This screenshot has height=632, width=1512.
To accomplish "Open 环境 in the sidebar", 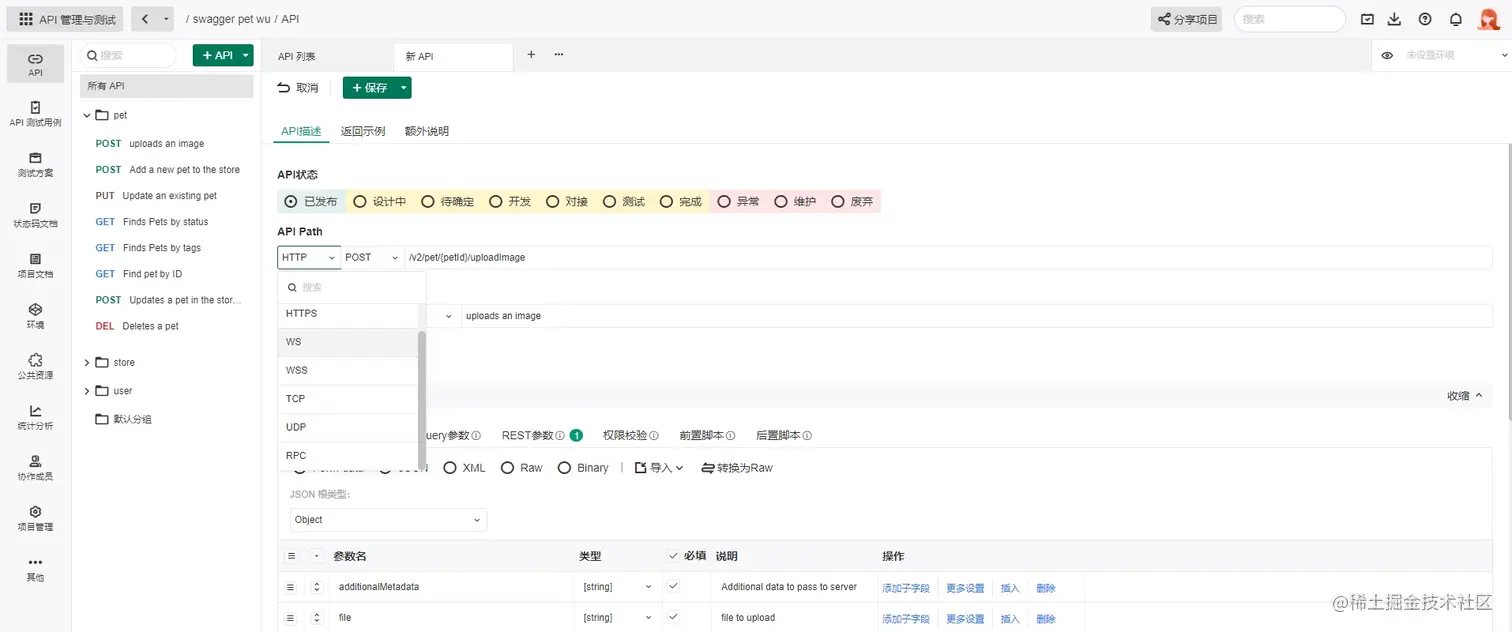I will click(35, 316).
